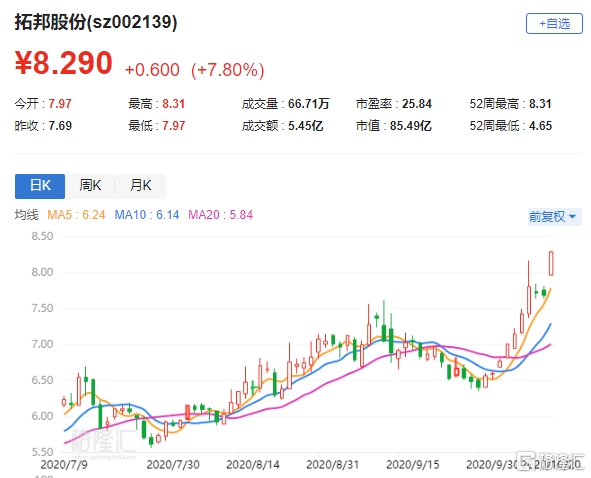The width and height of the screenshot is (591, 478).
Task: Click the 2020/7/30 date axis label
Action: point(173,464)
